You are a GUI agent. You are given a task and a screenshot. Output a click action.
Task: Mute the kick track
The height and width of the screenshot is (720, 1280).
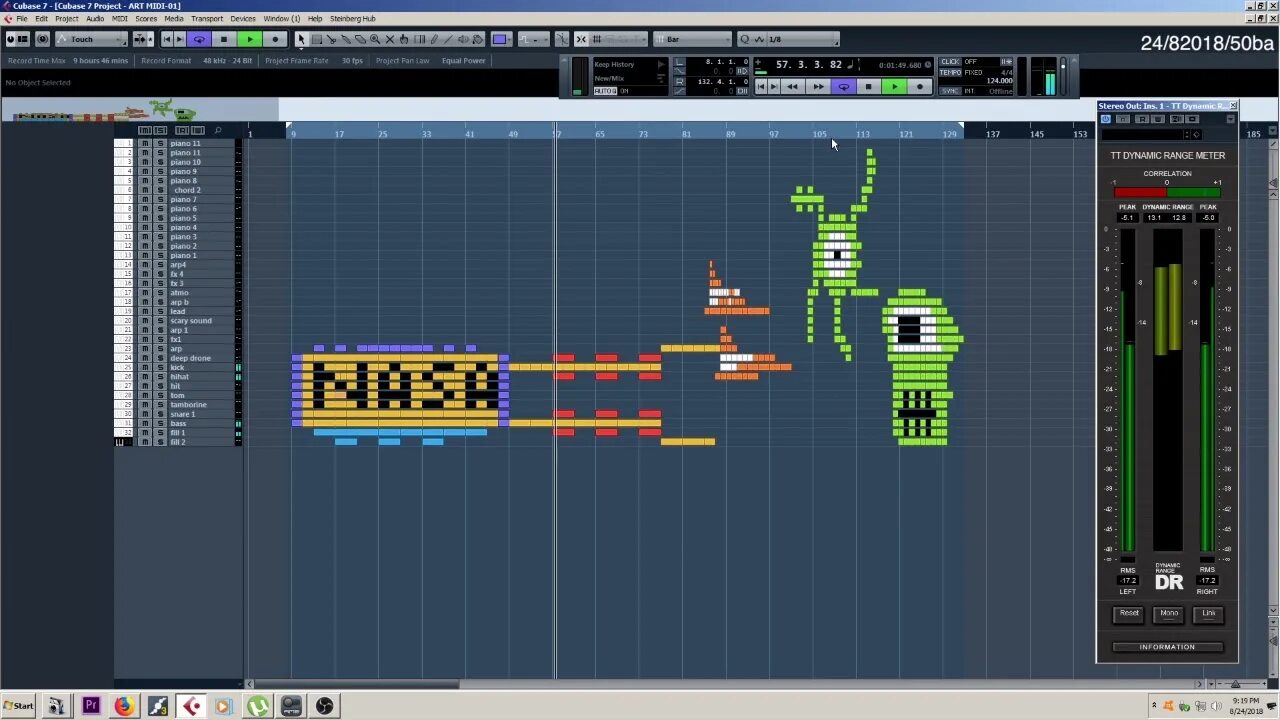point(145,367)
